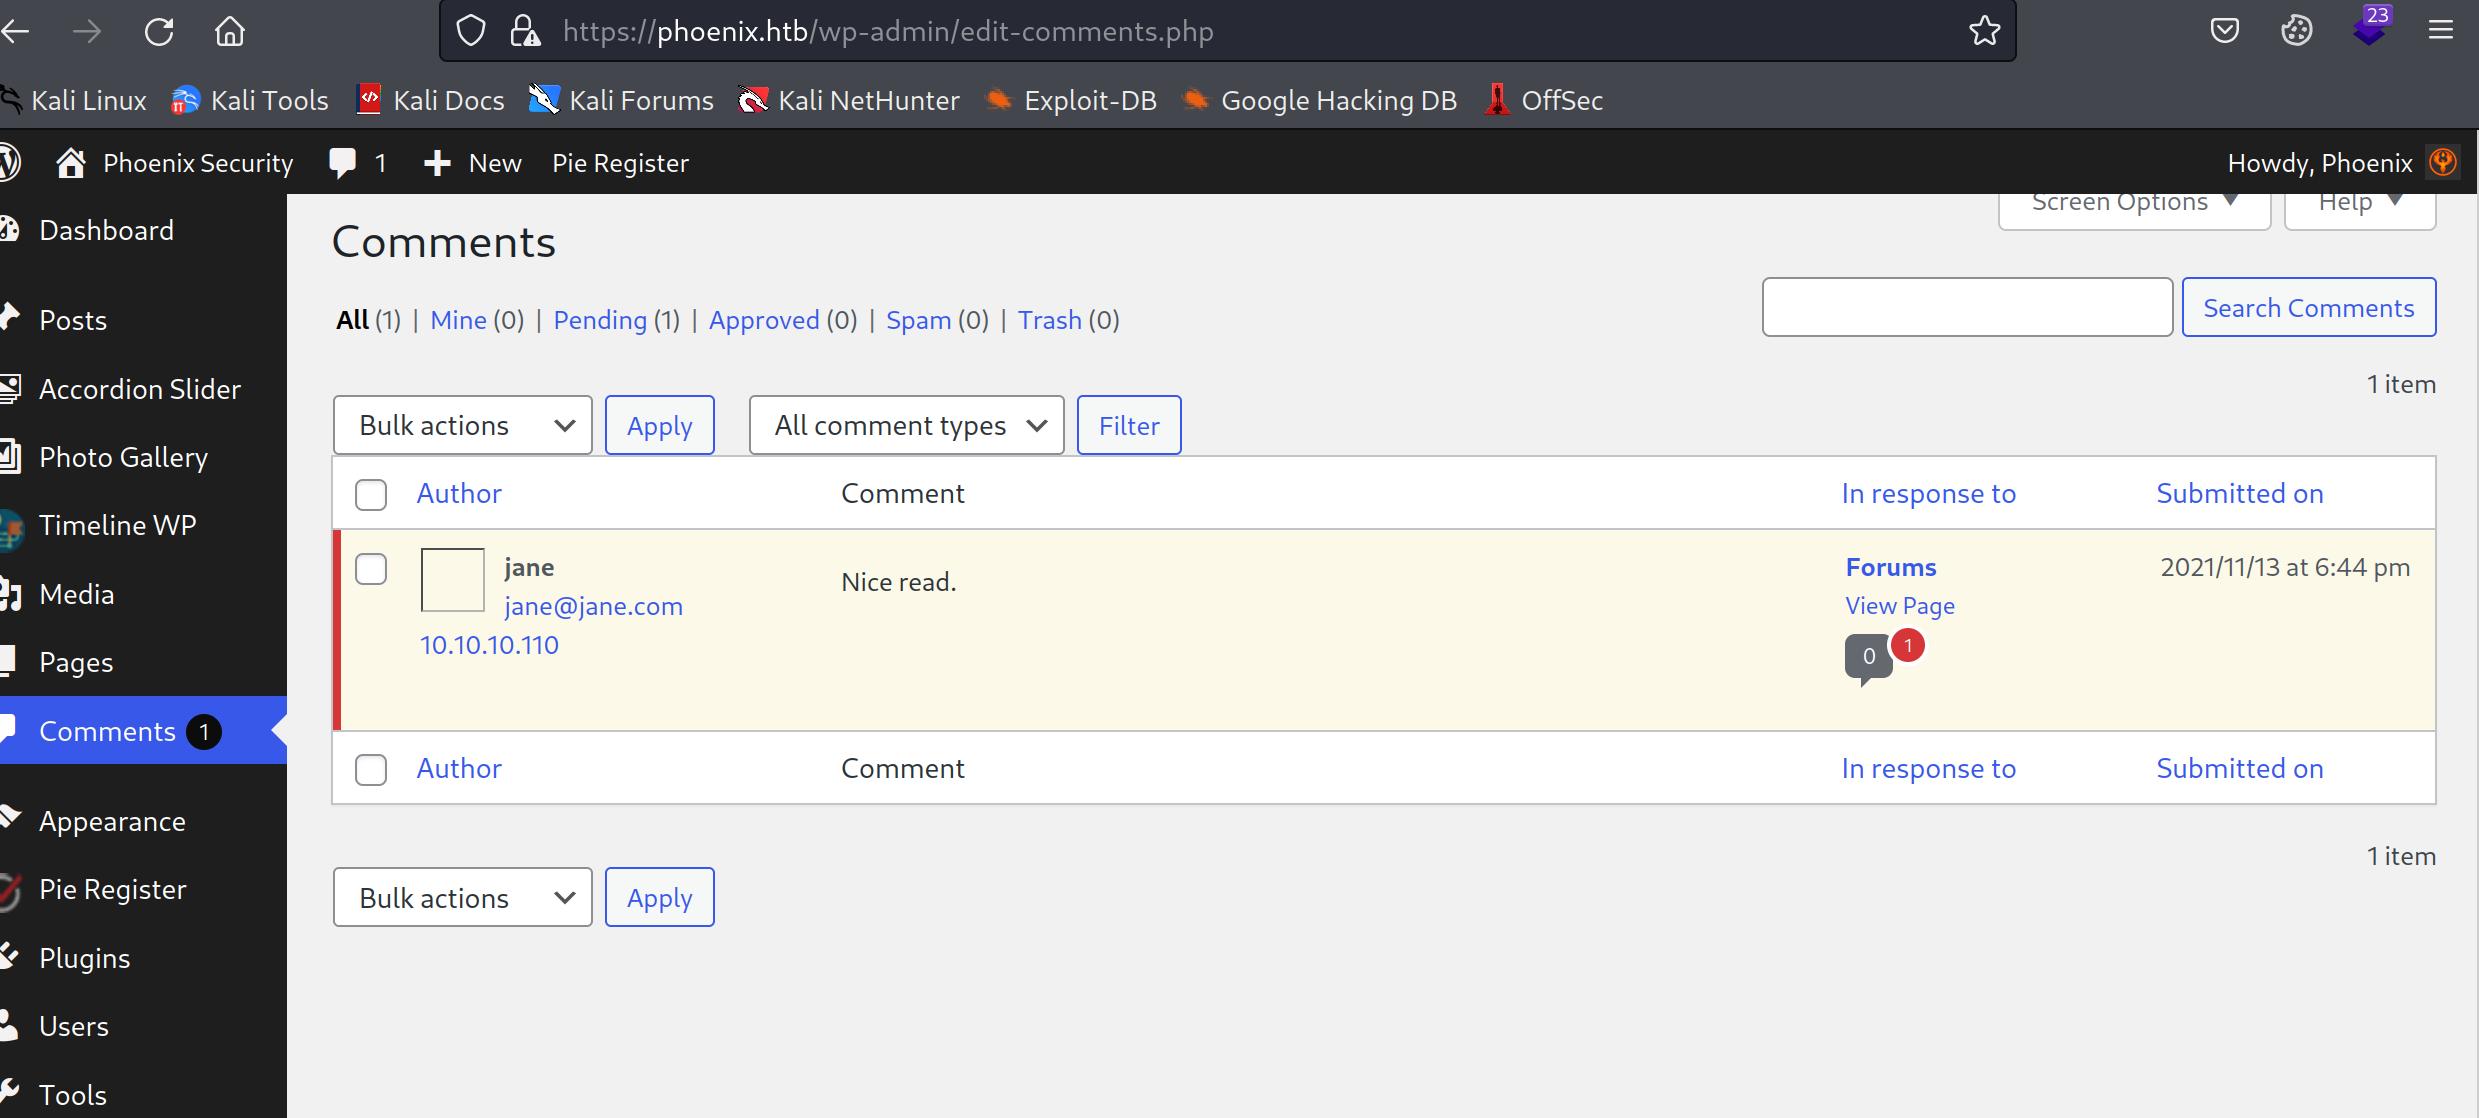Bookmark page with the star icon
Viewport: 2479px width, 1118px height.
pos(1984,32)
